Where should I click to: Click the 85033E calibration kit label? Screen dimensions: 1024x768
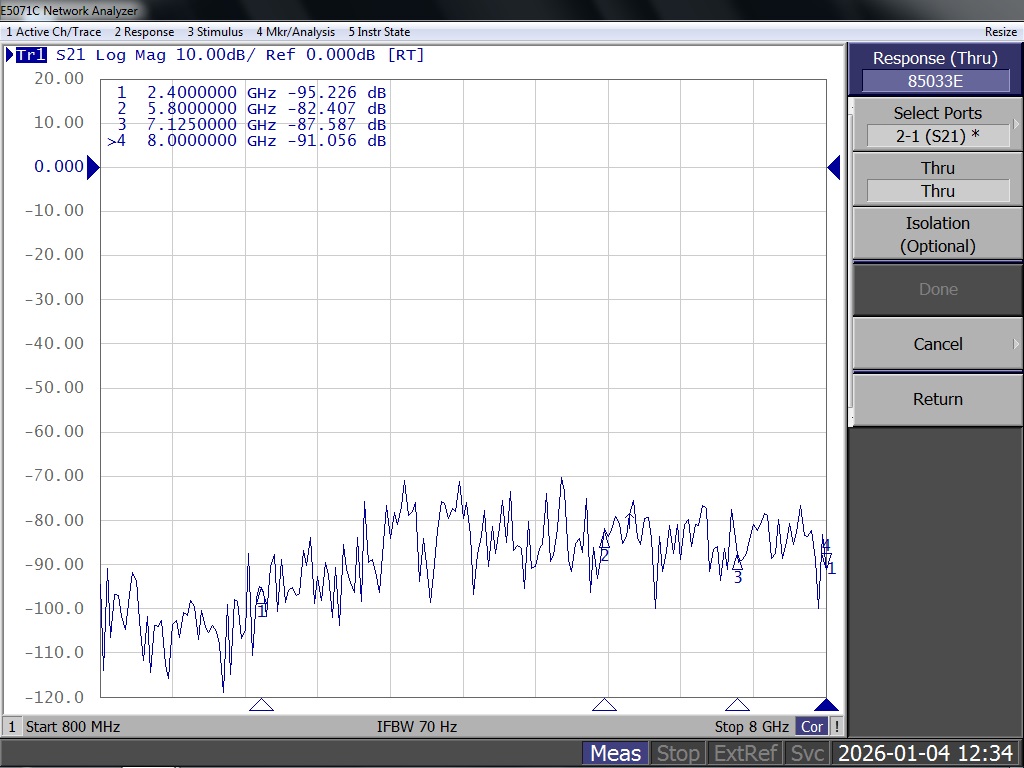(x=935, y=81)
